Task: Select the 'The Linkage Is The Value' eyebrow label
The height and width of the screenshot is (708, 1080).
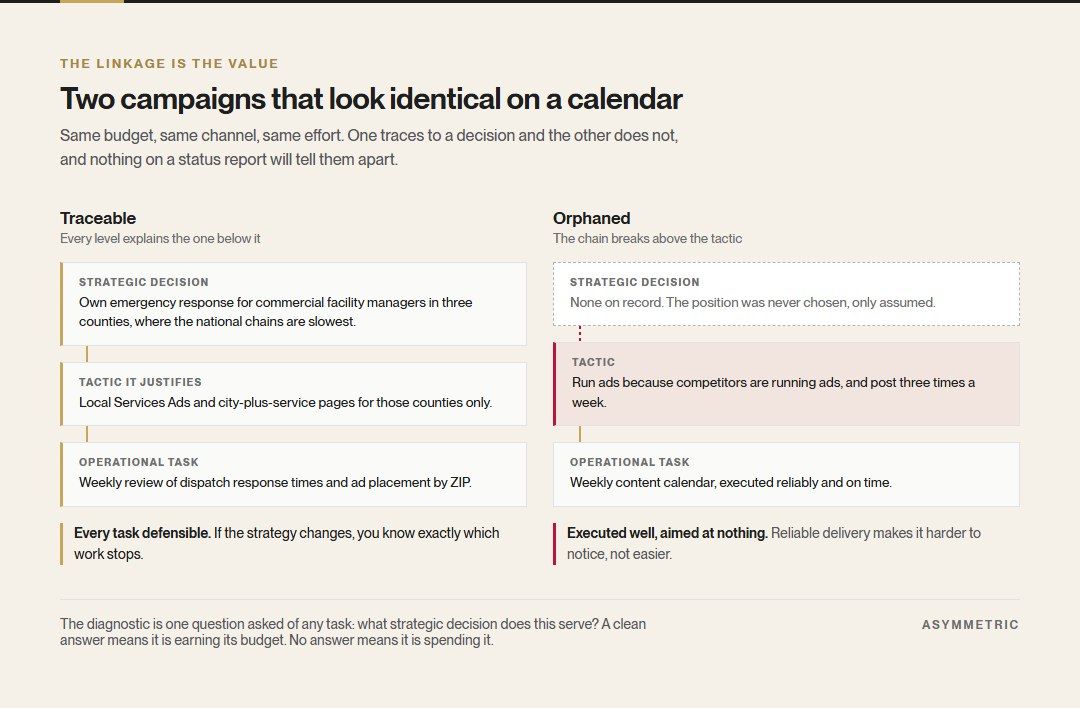Action: pos(169,63)
